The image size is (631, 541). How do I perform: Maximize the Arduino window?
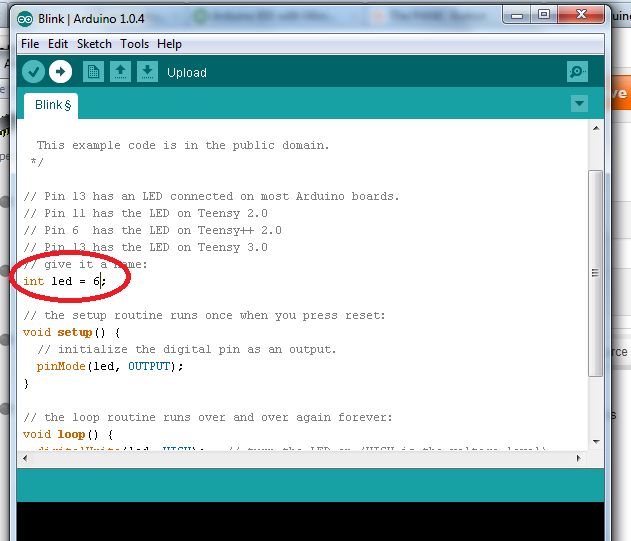(x=544, y=15)
